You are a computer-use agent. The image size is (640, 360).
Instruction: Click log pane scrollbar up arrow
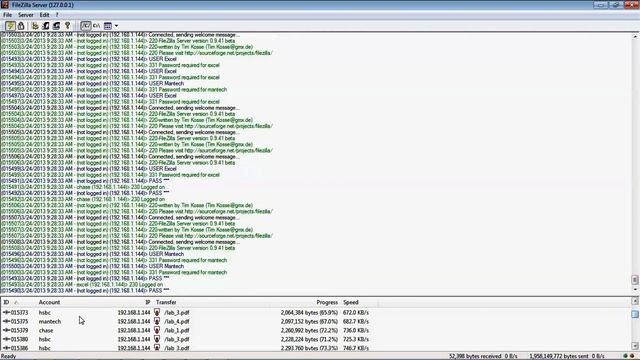[635, 37]
